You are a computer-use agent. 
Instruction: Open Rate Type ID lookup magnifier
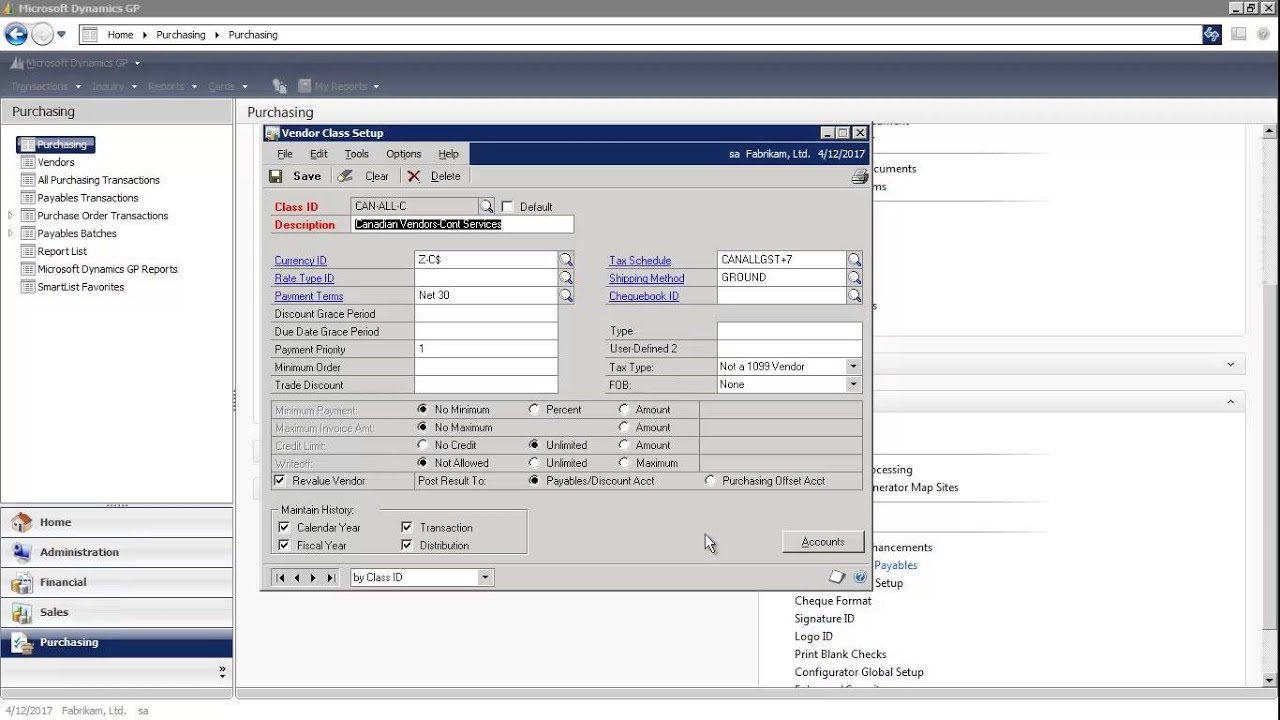pos(566,278)
